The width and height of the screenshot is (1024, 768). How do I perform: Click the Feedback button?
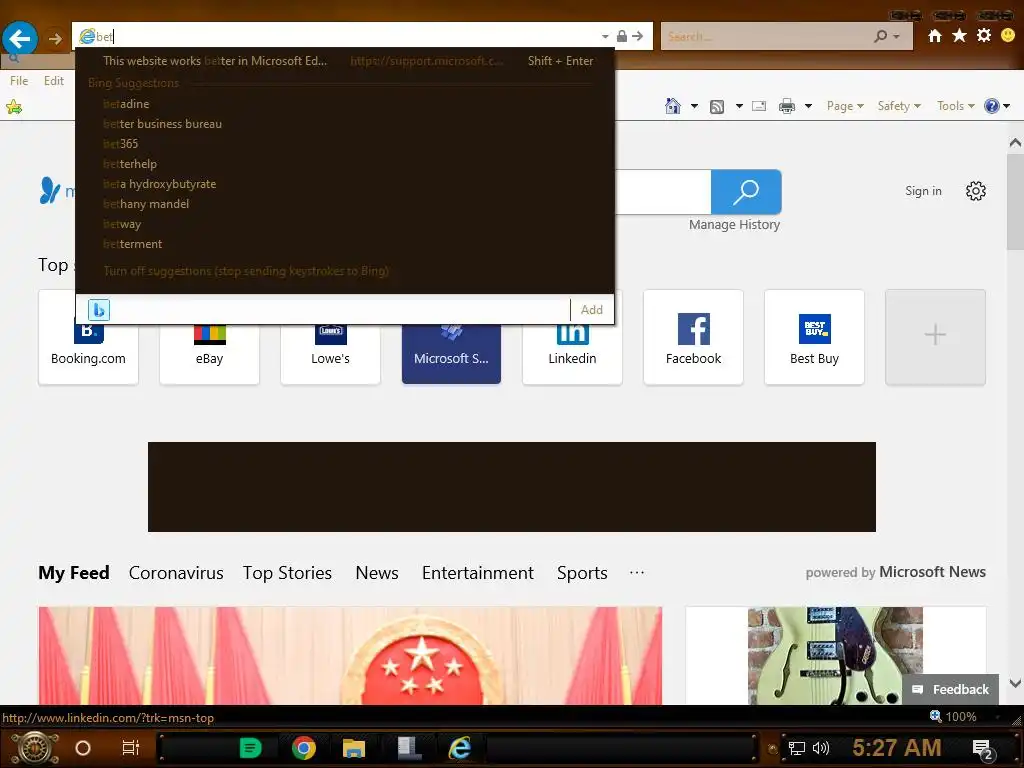[950, 690]
